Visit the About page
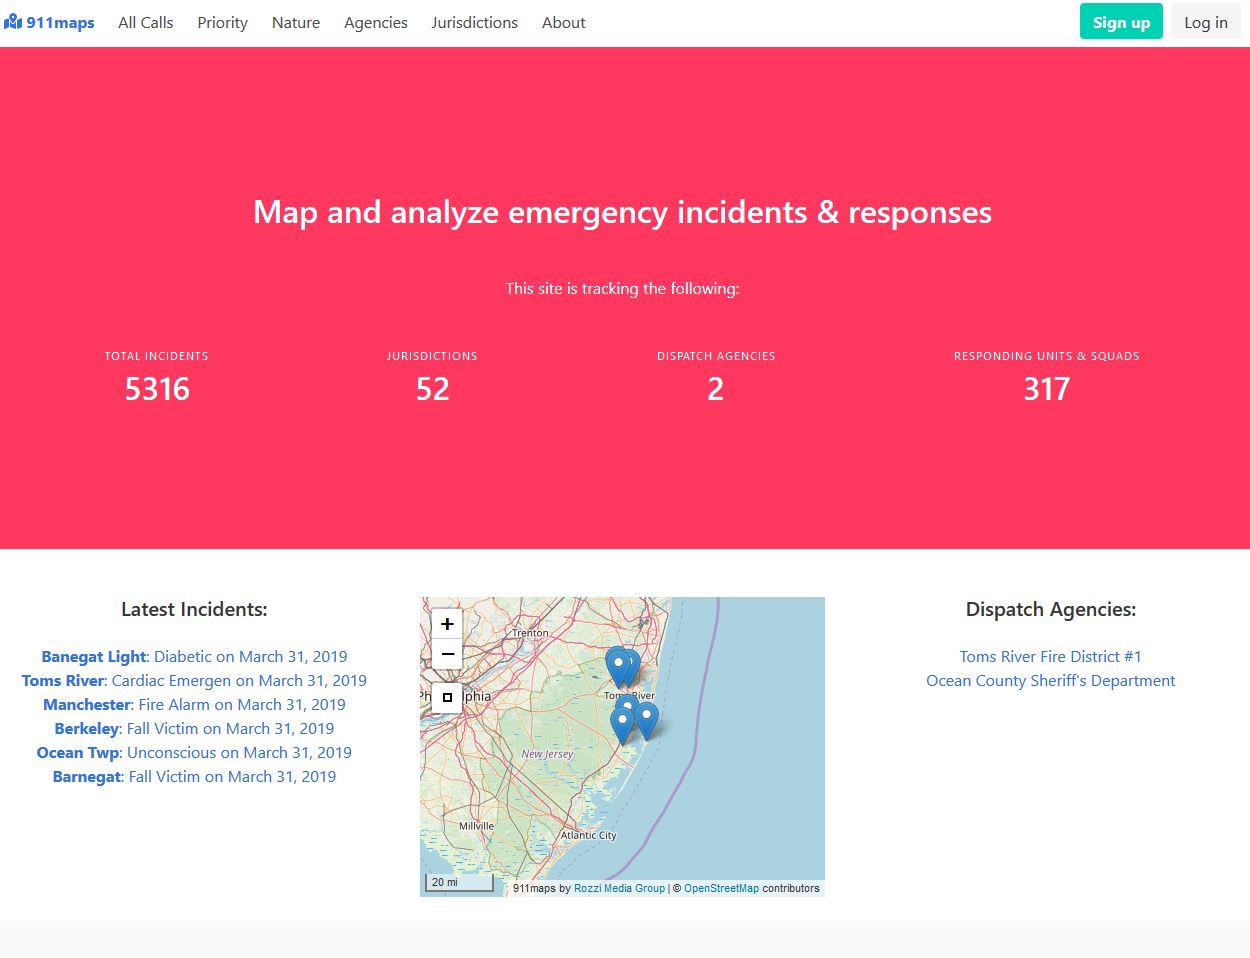1250x958 pixels. (x=564, y=22)
